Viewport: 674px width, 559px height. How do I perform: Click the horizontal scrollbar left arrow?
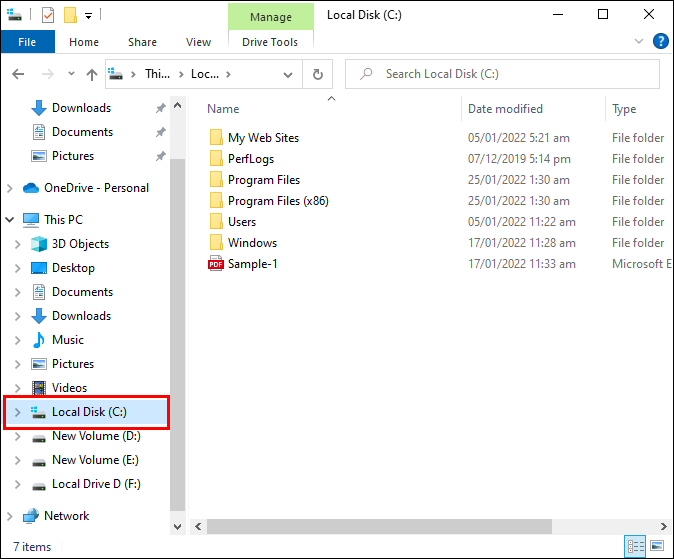tap(198, 526)
